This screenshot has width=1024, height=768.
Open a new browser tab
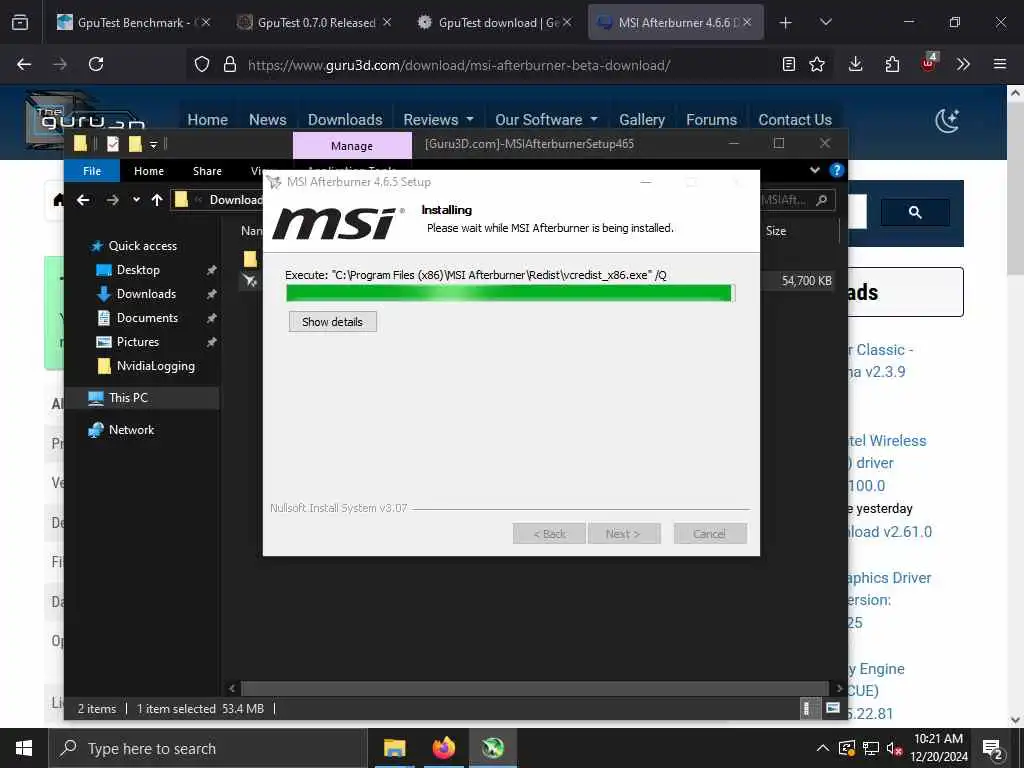click(786, 23)
